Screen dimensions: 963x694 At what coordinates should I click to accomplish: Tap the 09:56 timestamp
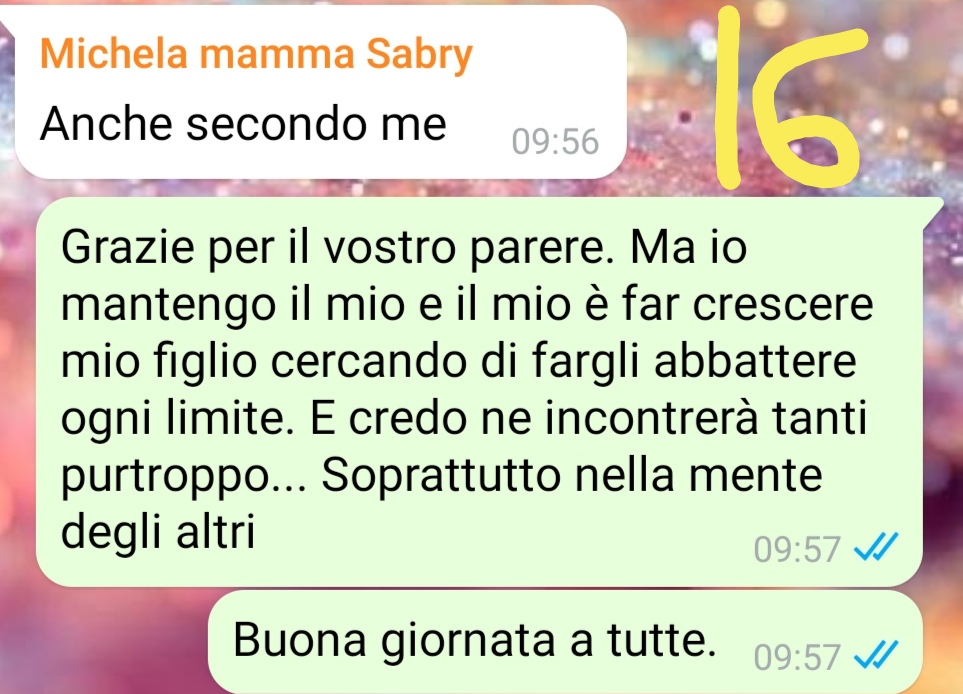coord(555,141)
